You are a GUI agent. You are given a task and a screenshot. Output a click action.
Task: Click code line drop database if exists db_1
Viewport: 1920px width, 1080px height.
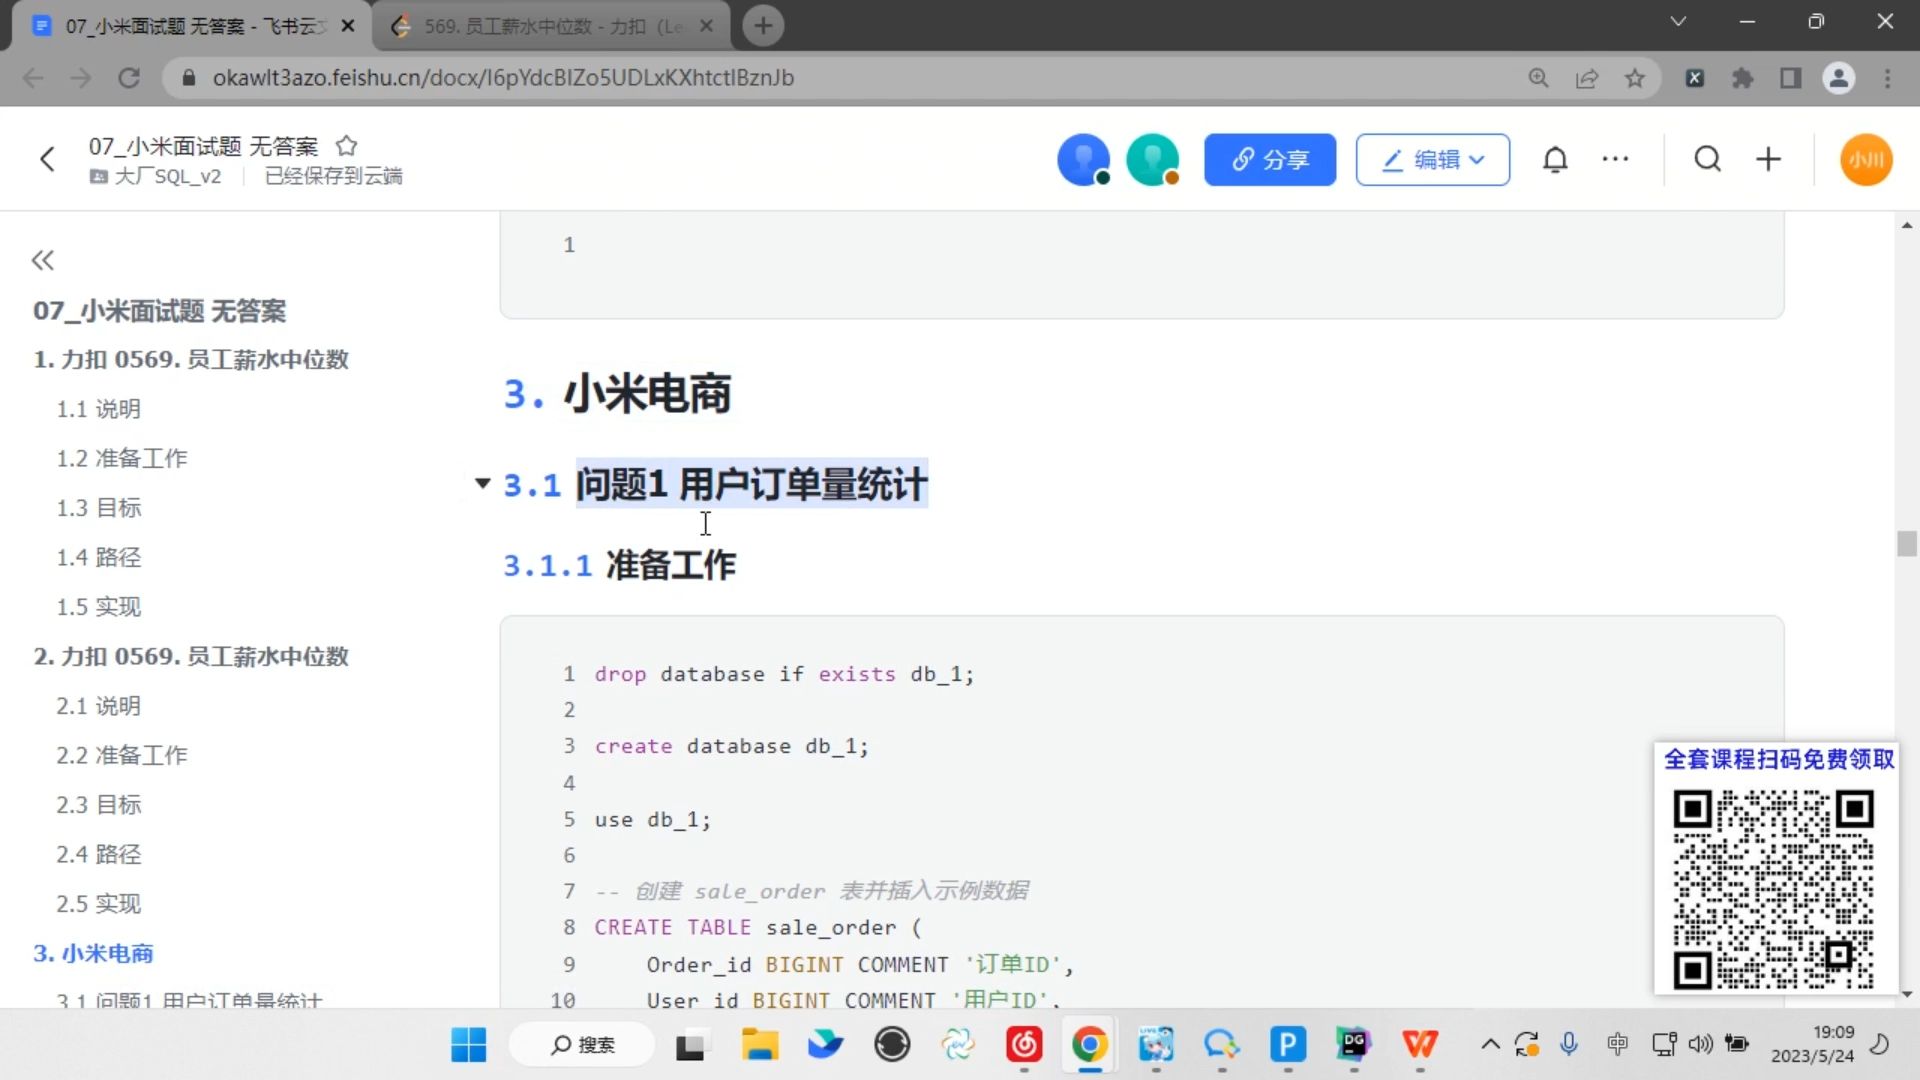click(x=784, y=674)
